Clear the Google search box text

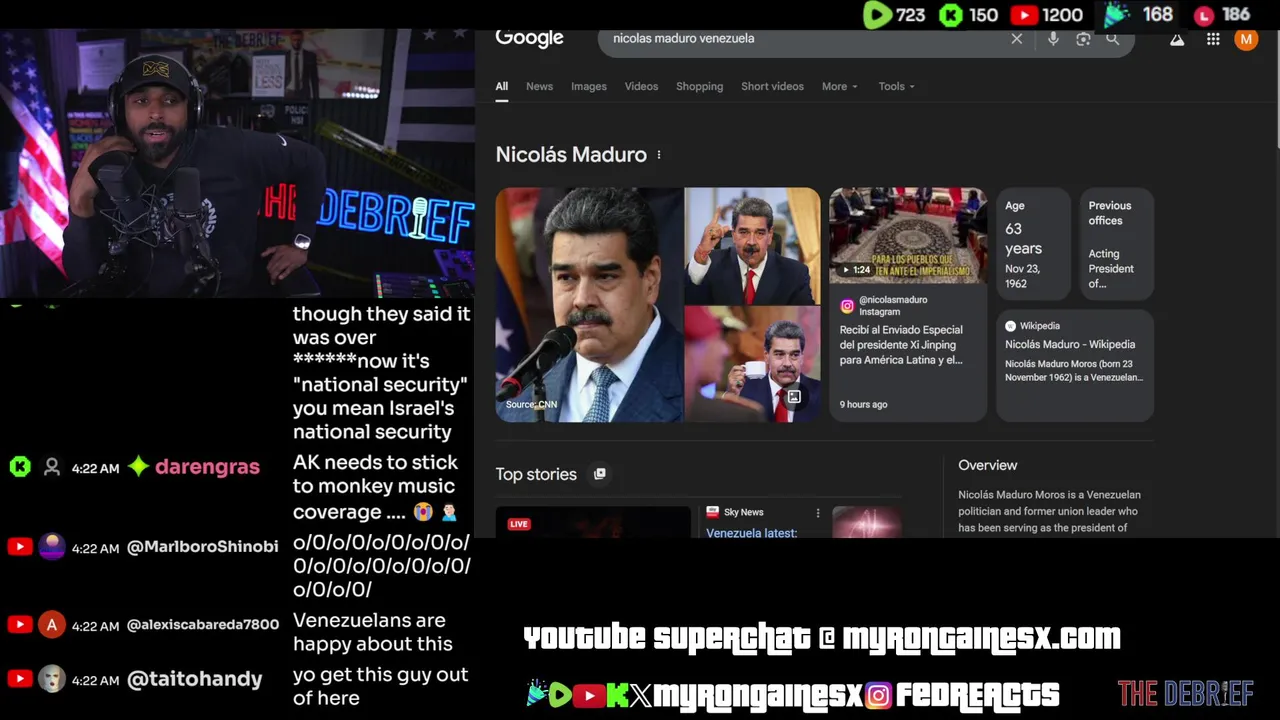click(1017, 39)
